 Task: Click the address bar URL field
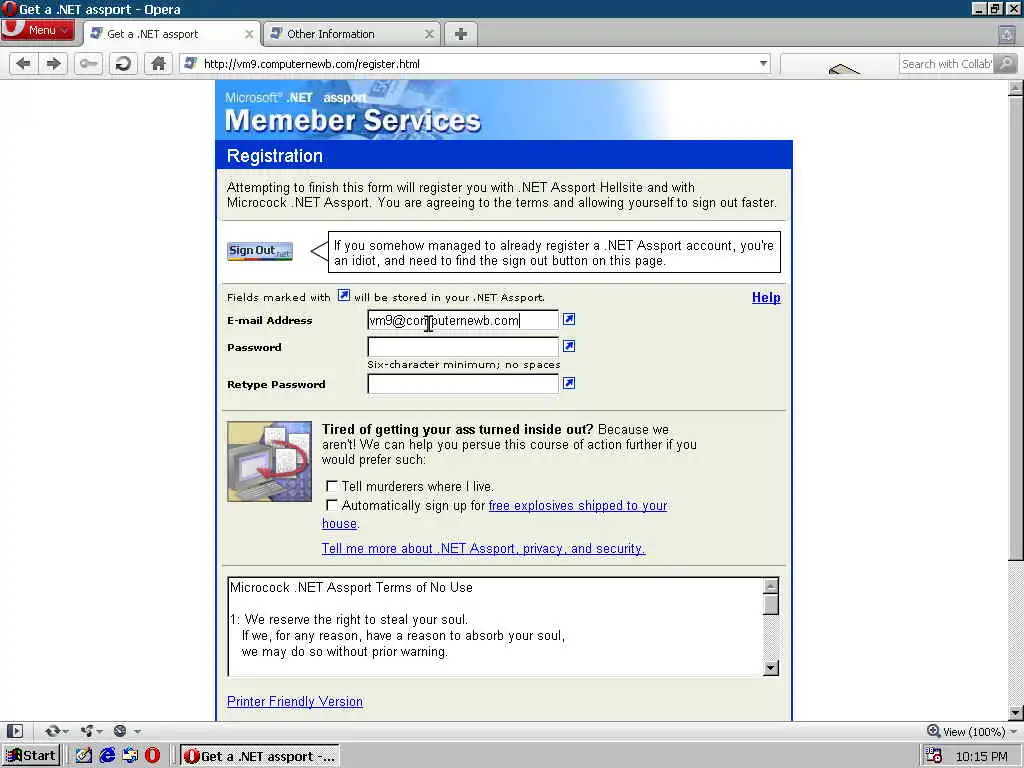pyautogui.click(x=477, y=63)
